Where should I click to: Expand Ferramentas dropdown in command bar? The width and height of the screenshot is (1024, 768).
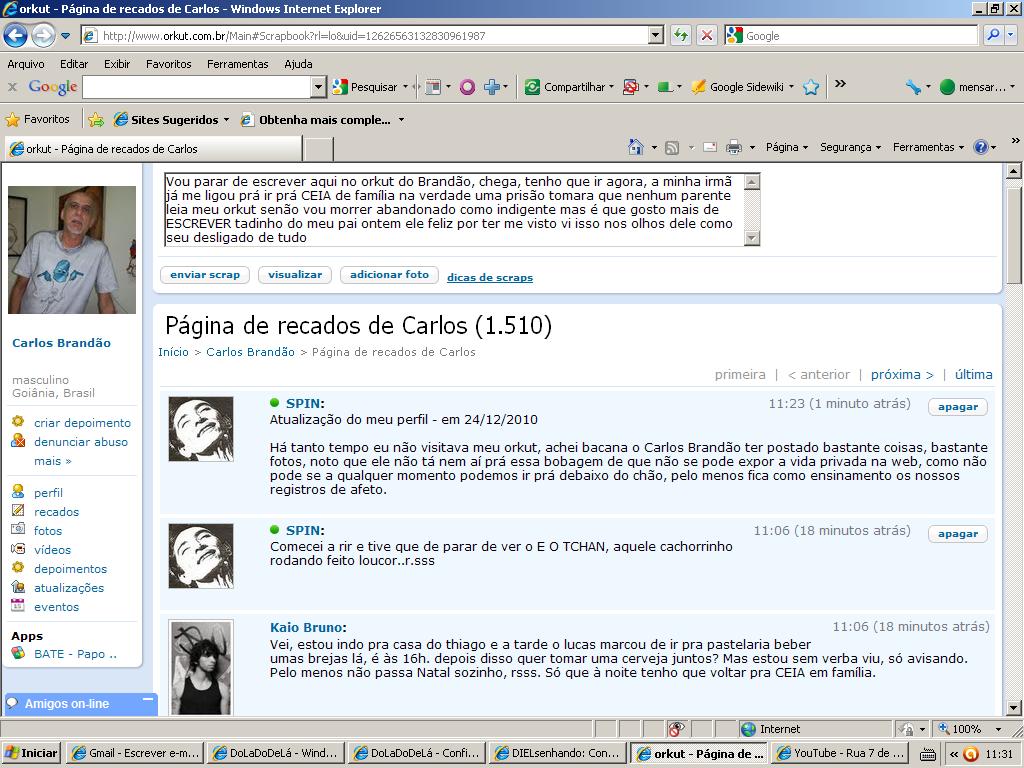point(928,147)
